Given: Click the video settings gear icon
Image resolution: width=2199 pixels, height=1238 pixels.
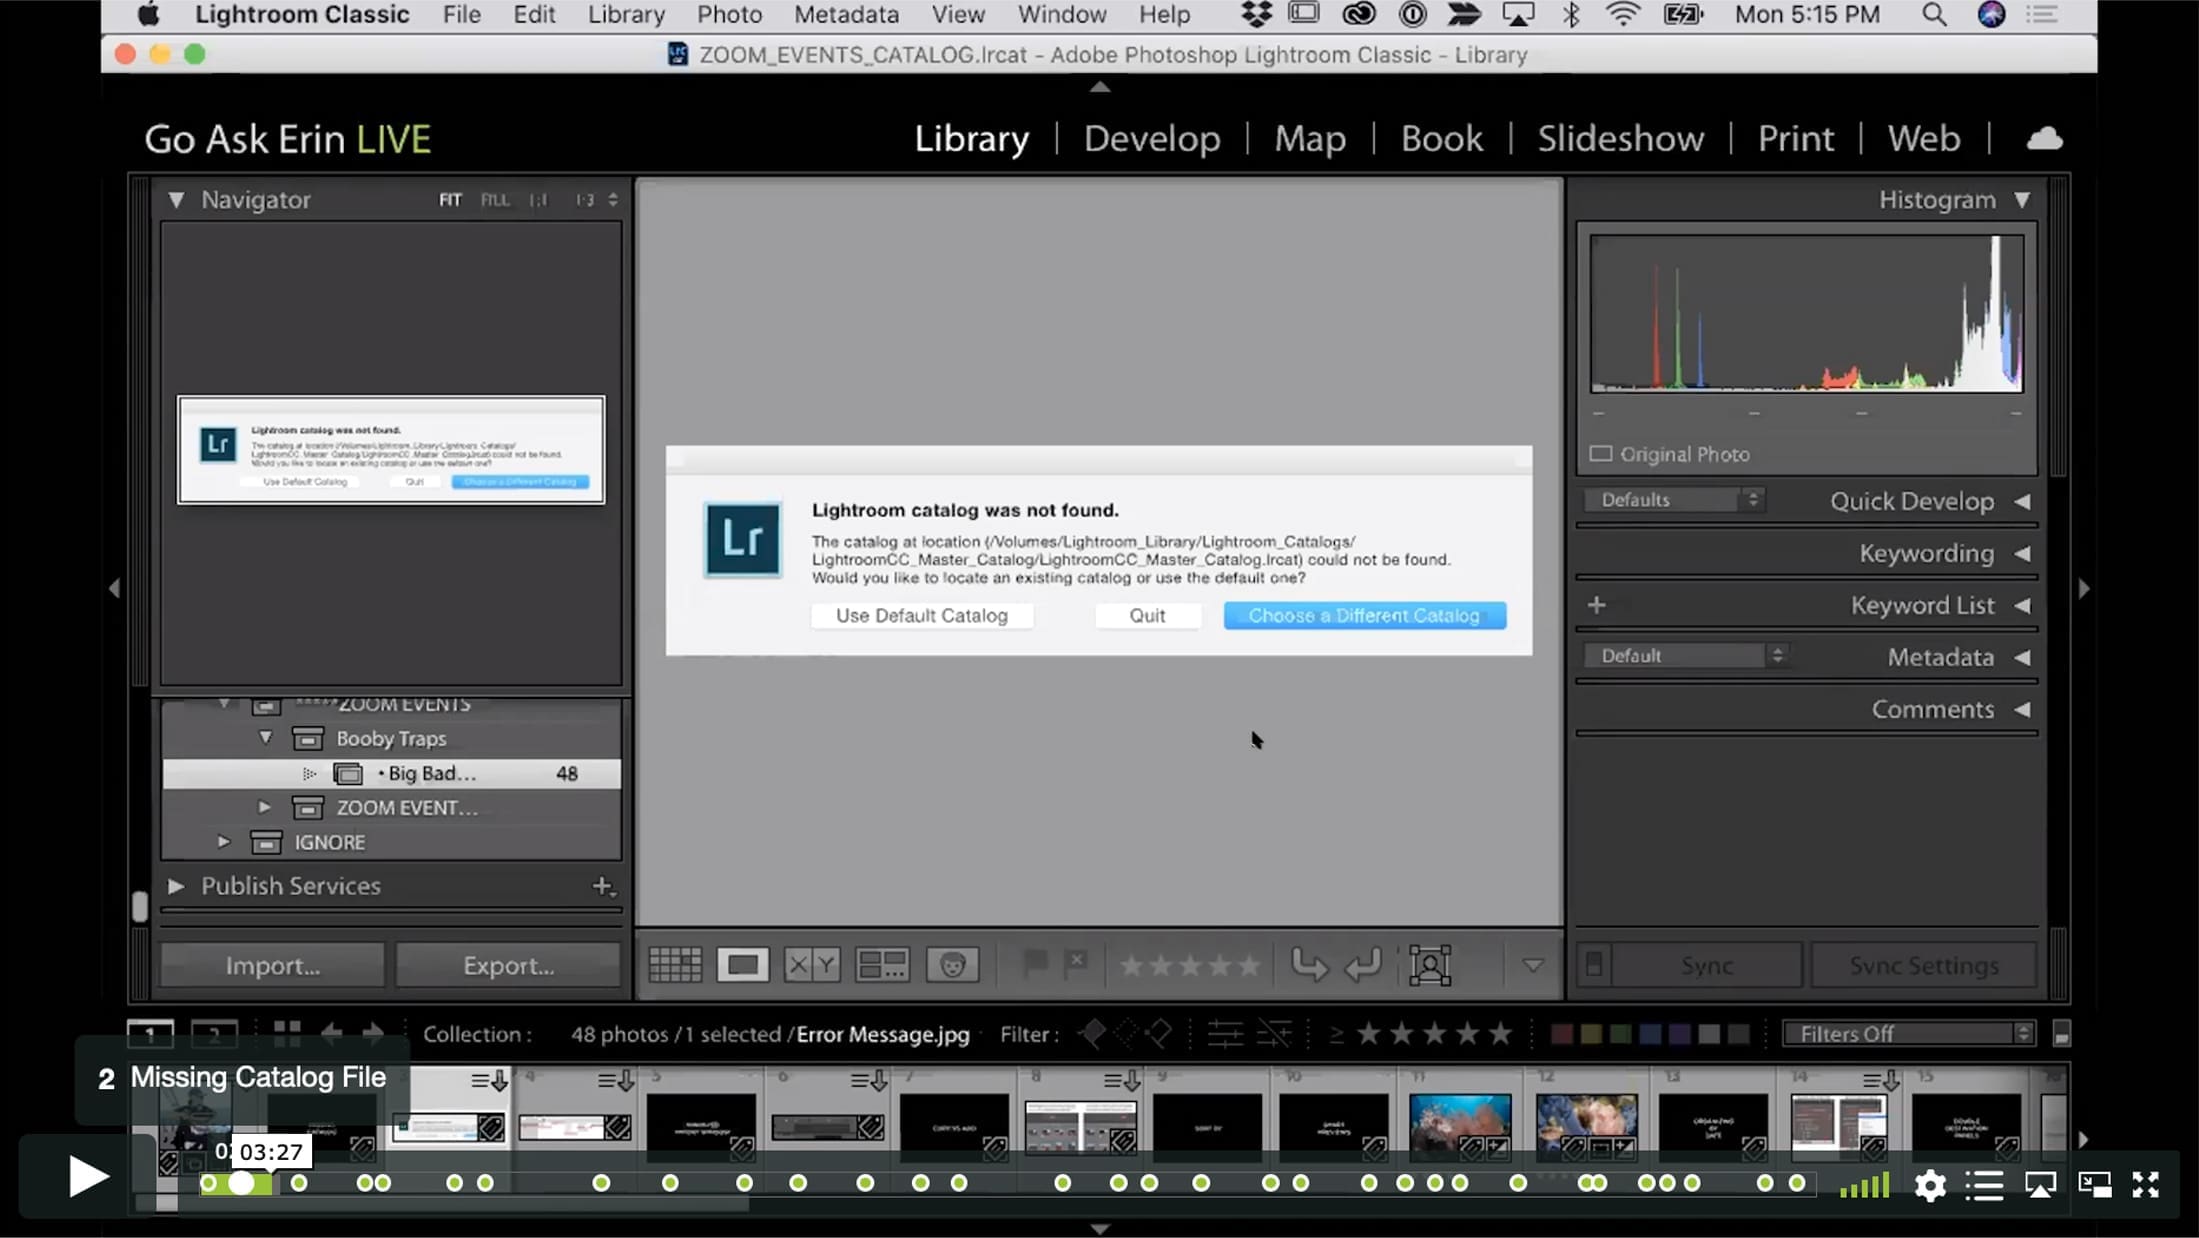Looking at the screenshot, I should [1930, 1185].
